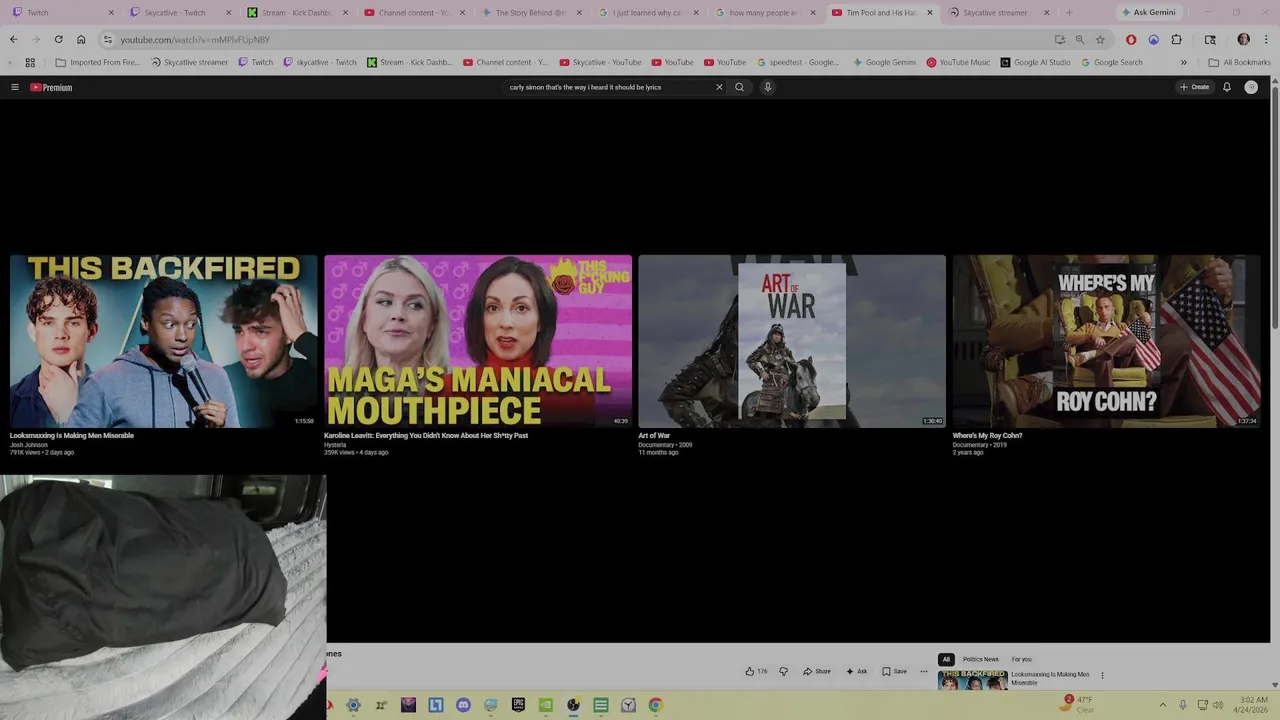Select the All filter chip
This screenshot has height=720, width=1280.
pos(946,659)
